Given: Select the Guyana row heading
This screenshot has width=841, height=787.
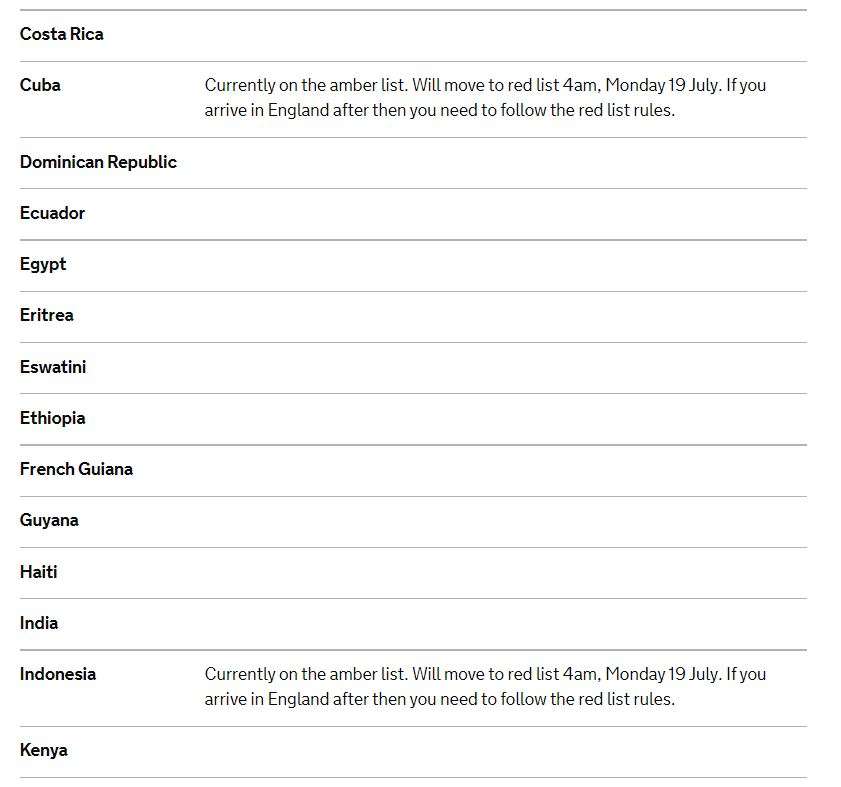Looking at the screenshot, I should [x=49, y=520].
